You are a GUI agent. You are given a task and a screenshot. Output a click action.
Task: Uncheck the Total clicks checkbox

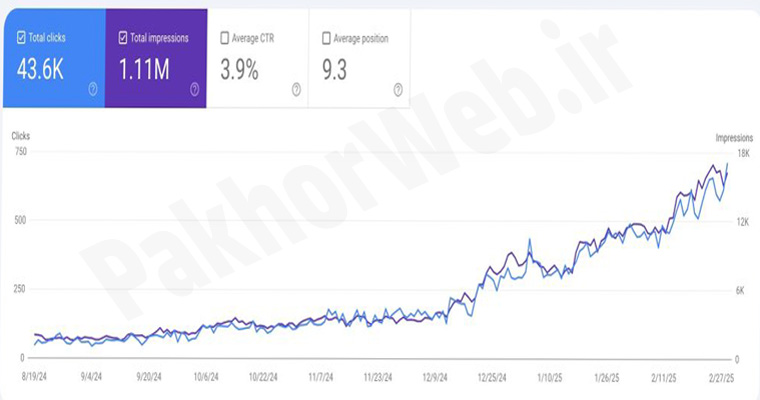(x=22, y=38)
